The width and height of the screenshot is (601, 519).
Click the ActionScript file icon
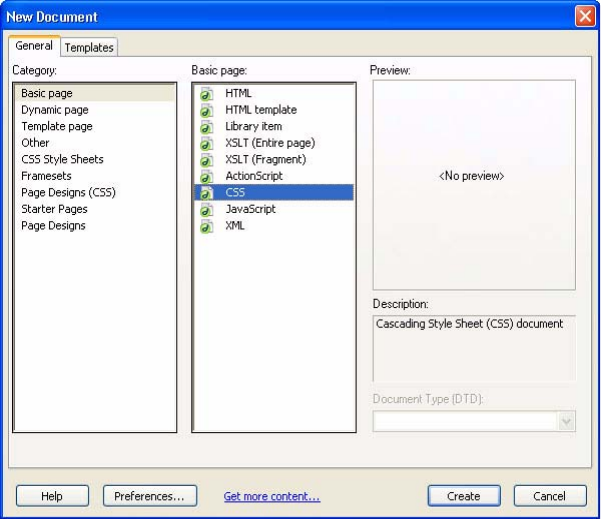(x=207, y=176)
